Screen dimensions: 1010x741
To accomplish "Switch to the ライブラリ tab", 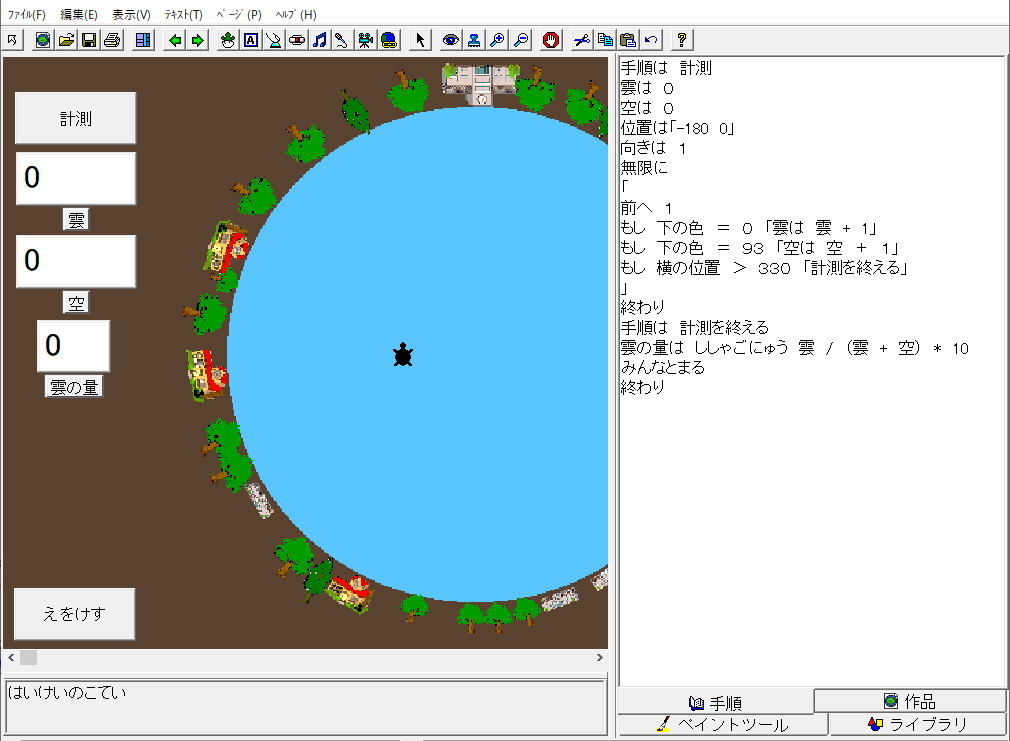I will click(918, 725).
